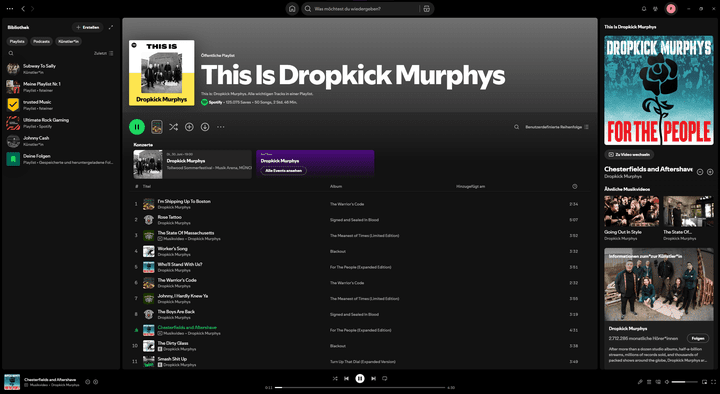This screenshot has width=720, height=394.
Task: Pause playback in bottom player
Action: [x=360, y=378]
